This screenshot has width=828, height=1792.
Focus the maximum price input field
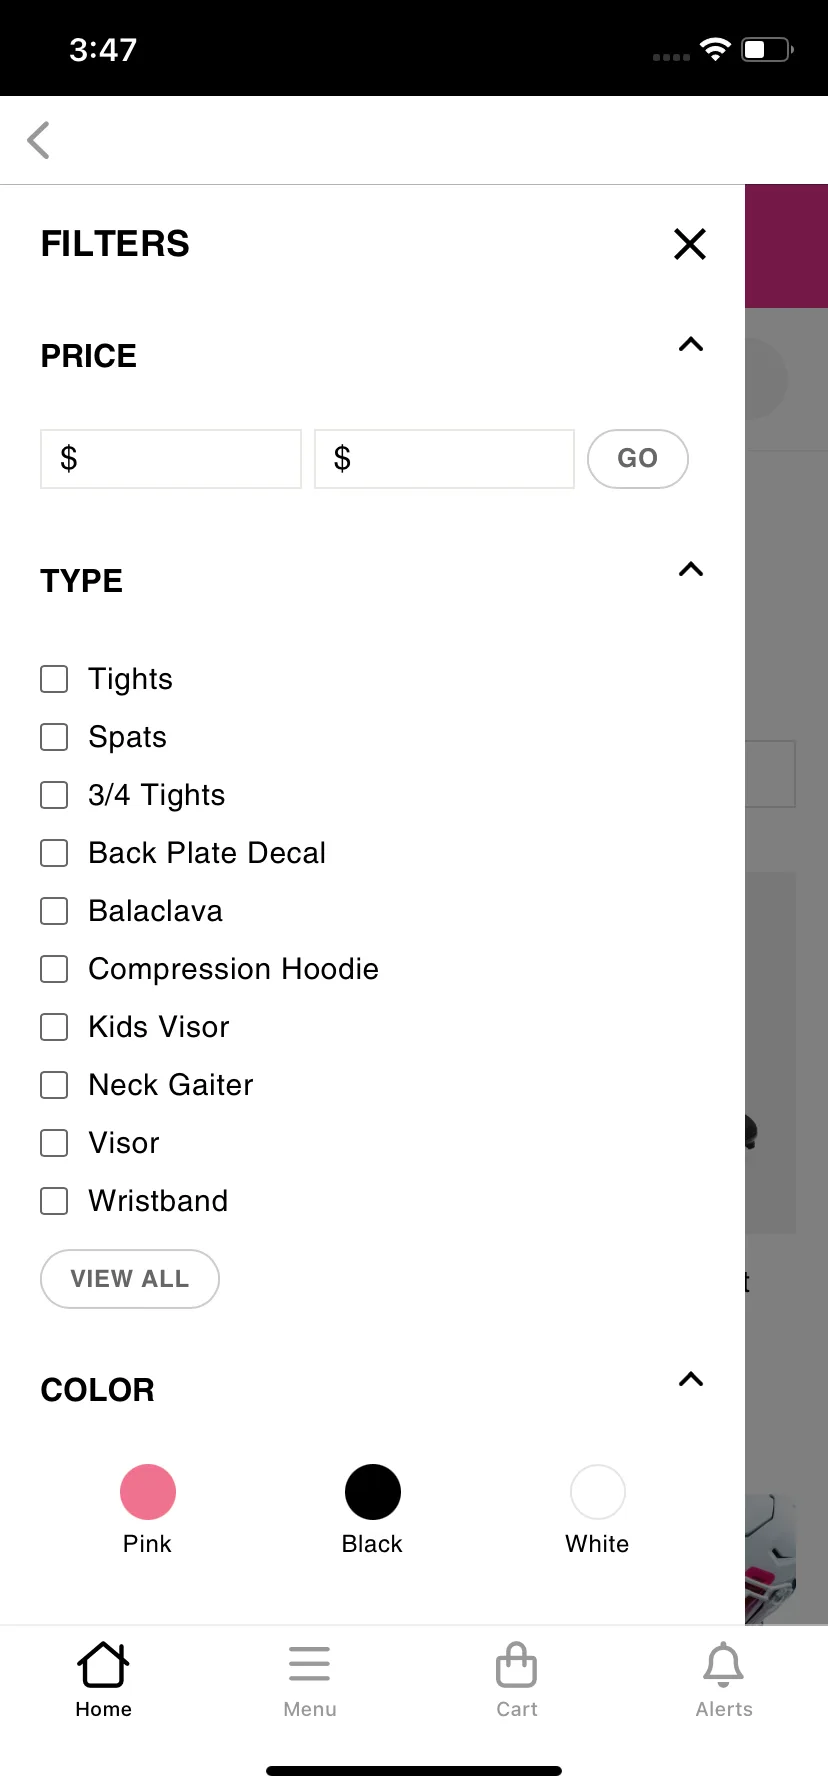pyautogui.click(x=445, y=459)
